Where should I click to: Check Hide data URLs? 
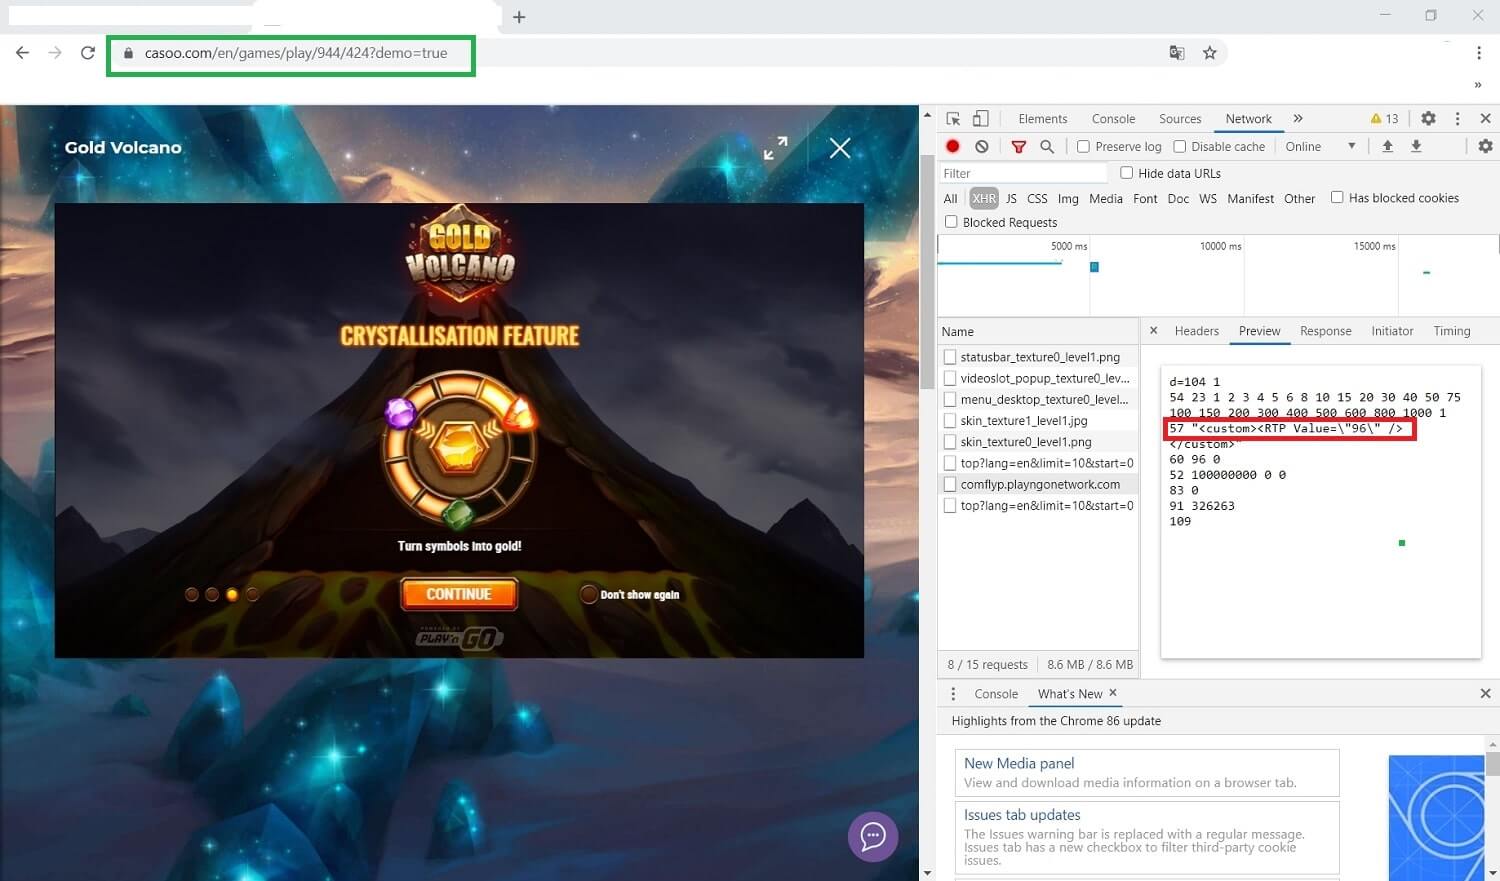coord(1127,172)
